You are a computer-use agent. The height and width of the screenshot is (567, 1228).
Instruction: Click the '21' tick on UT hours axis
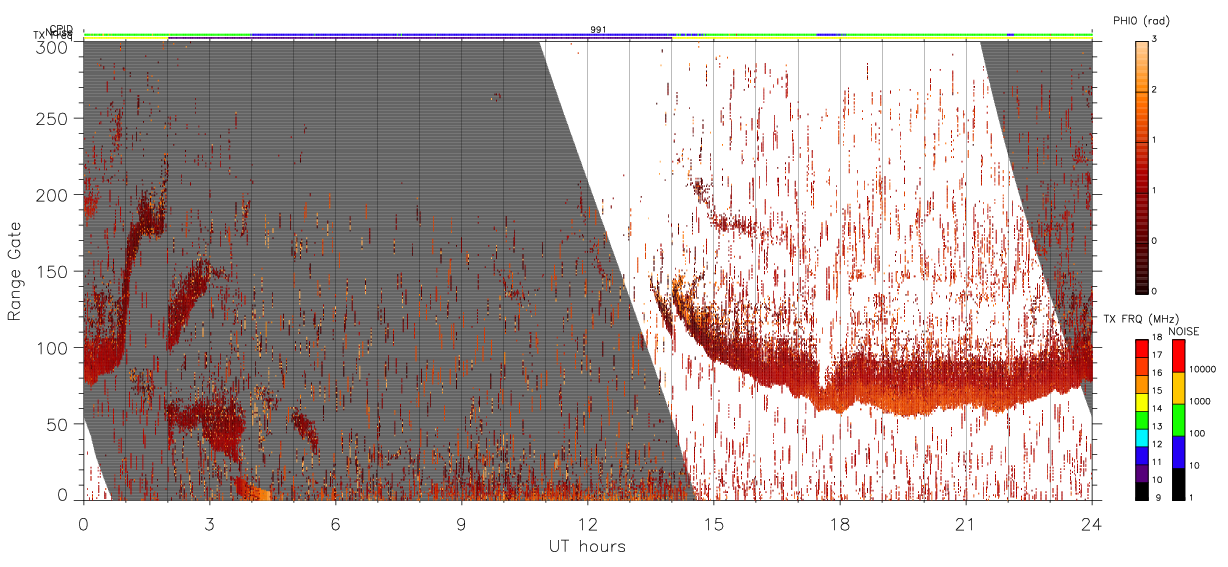965,523
